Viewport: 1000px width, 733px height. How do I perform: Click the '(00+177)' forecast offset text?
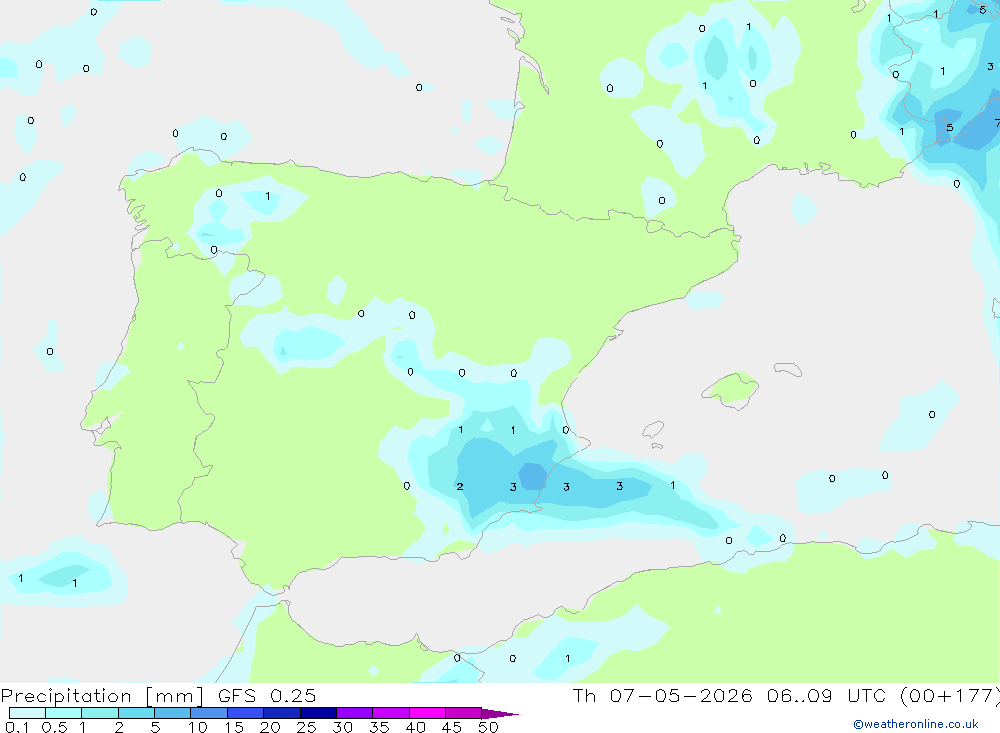(x=950, y=696)
